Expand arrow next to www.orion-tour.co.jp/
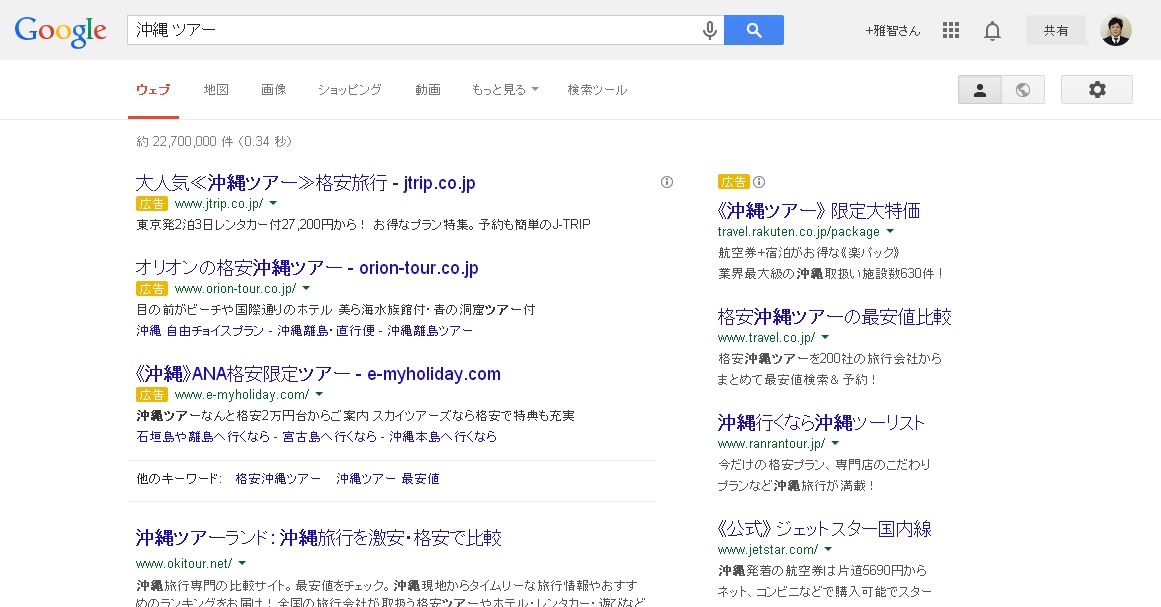 307,288
